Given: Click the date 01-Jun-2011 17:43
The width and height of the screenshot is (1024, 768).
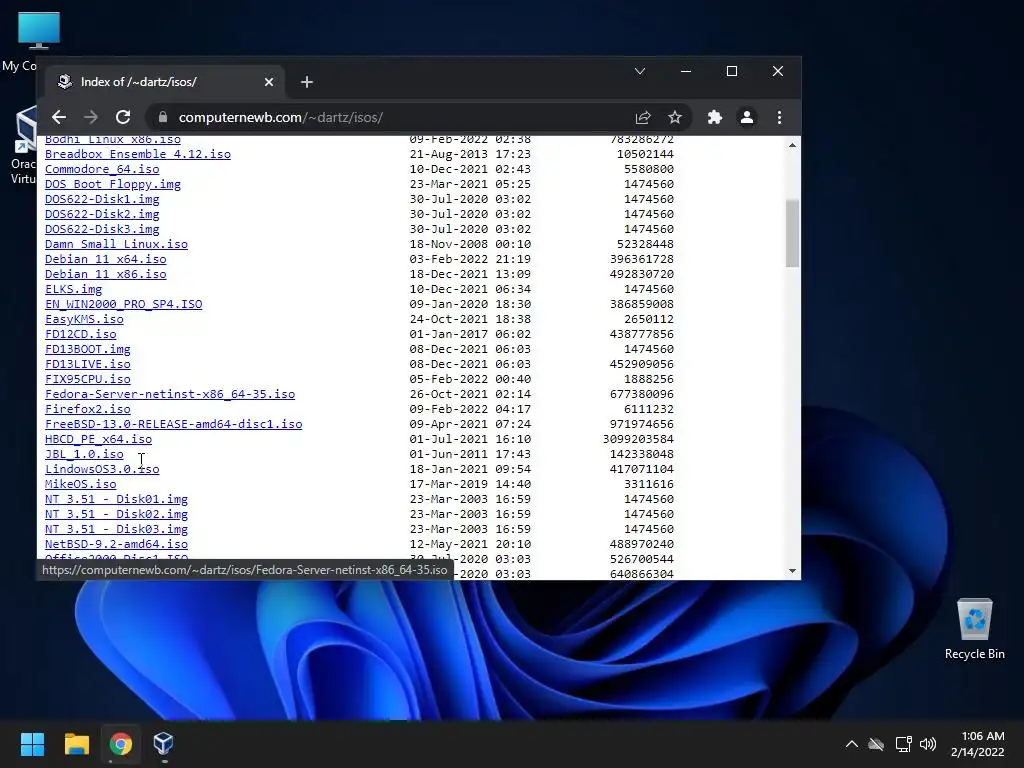Looking at the screenshot, I should point(470,455).
